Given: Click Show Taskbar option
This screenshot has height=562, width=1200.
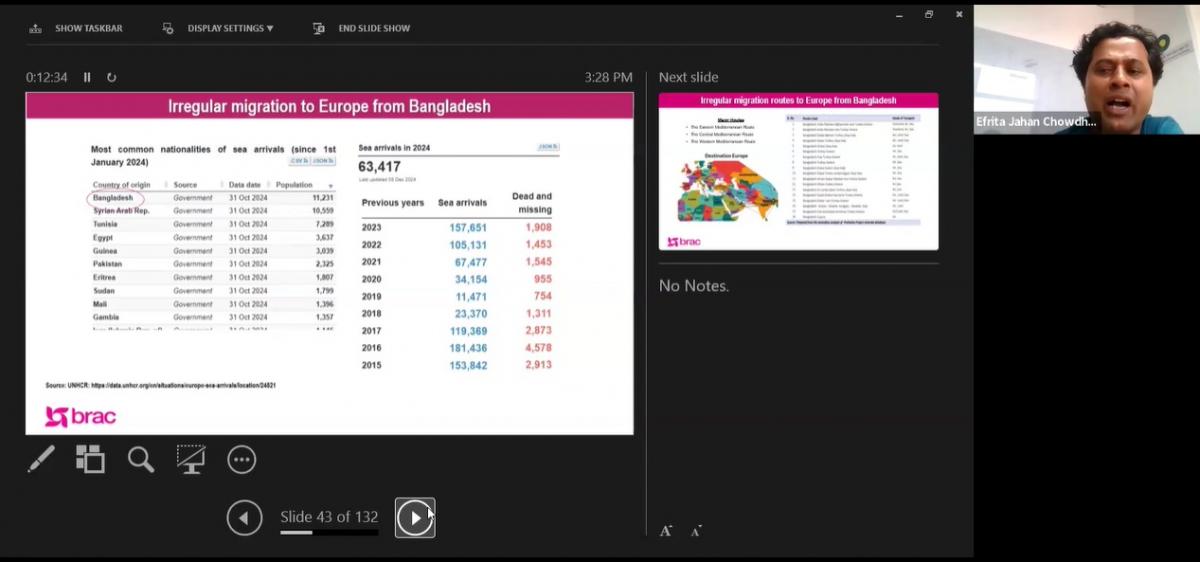Looking at the screenshot, I should click(77, 28).
